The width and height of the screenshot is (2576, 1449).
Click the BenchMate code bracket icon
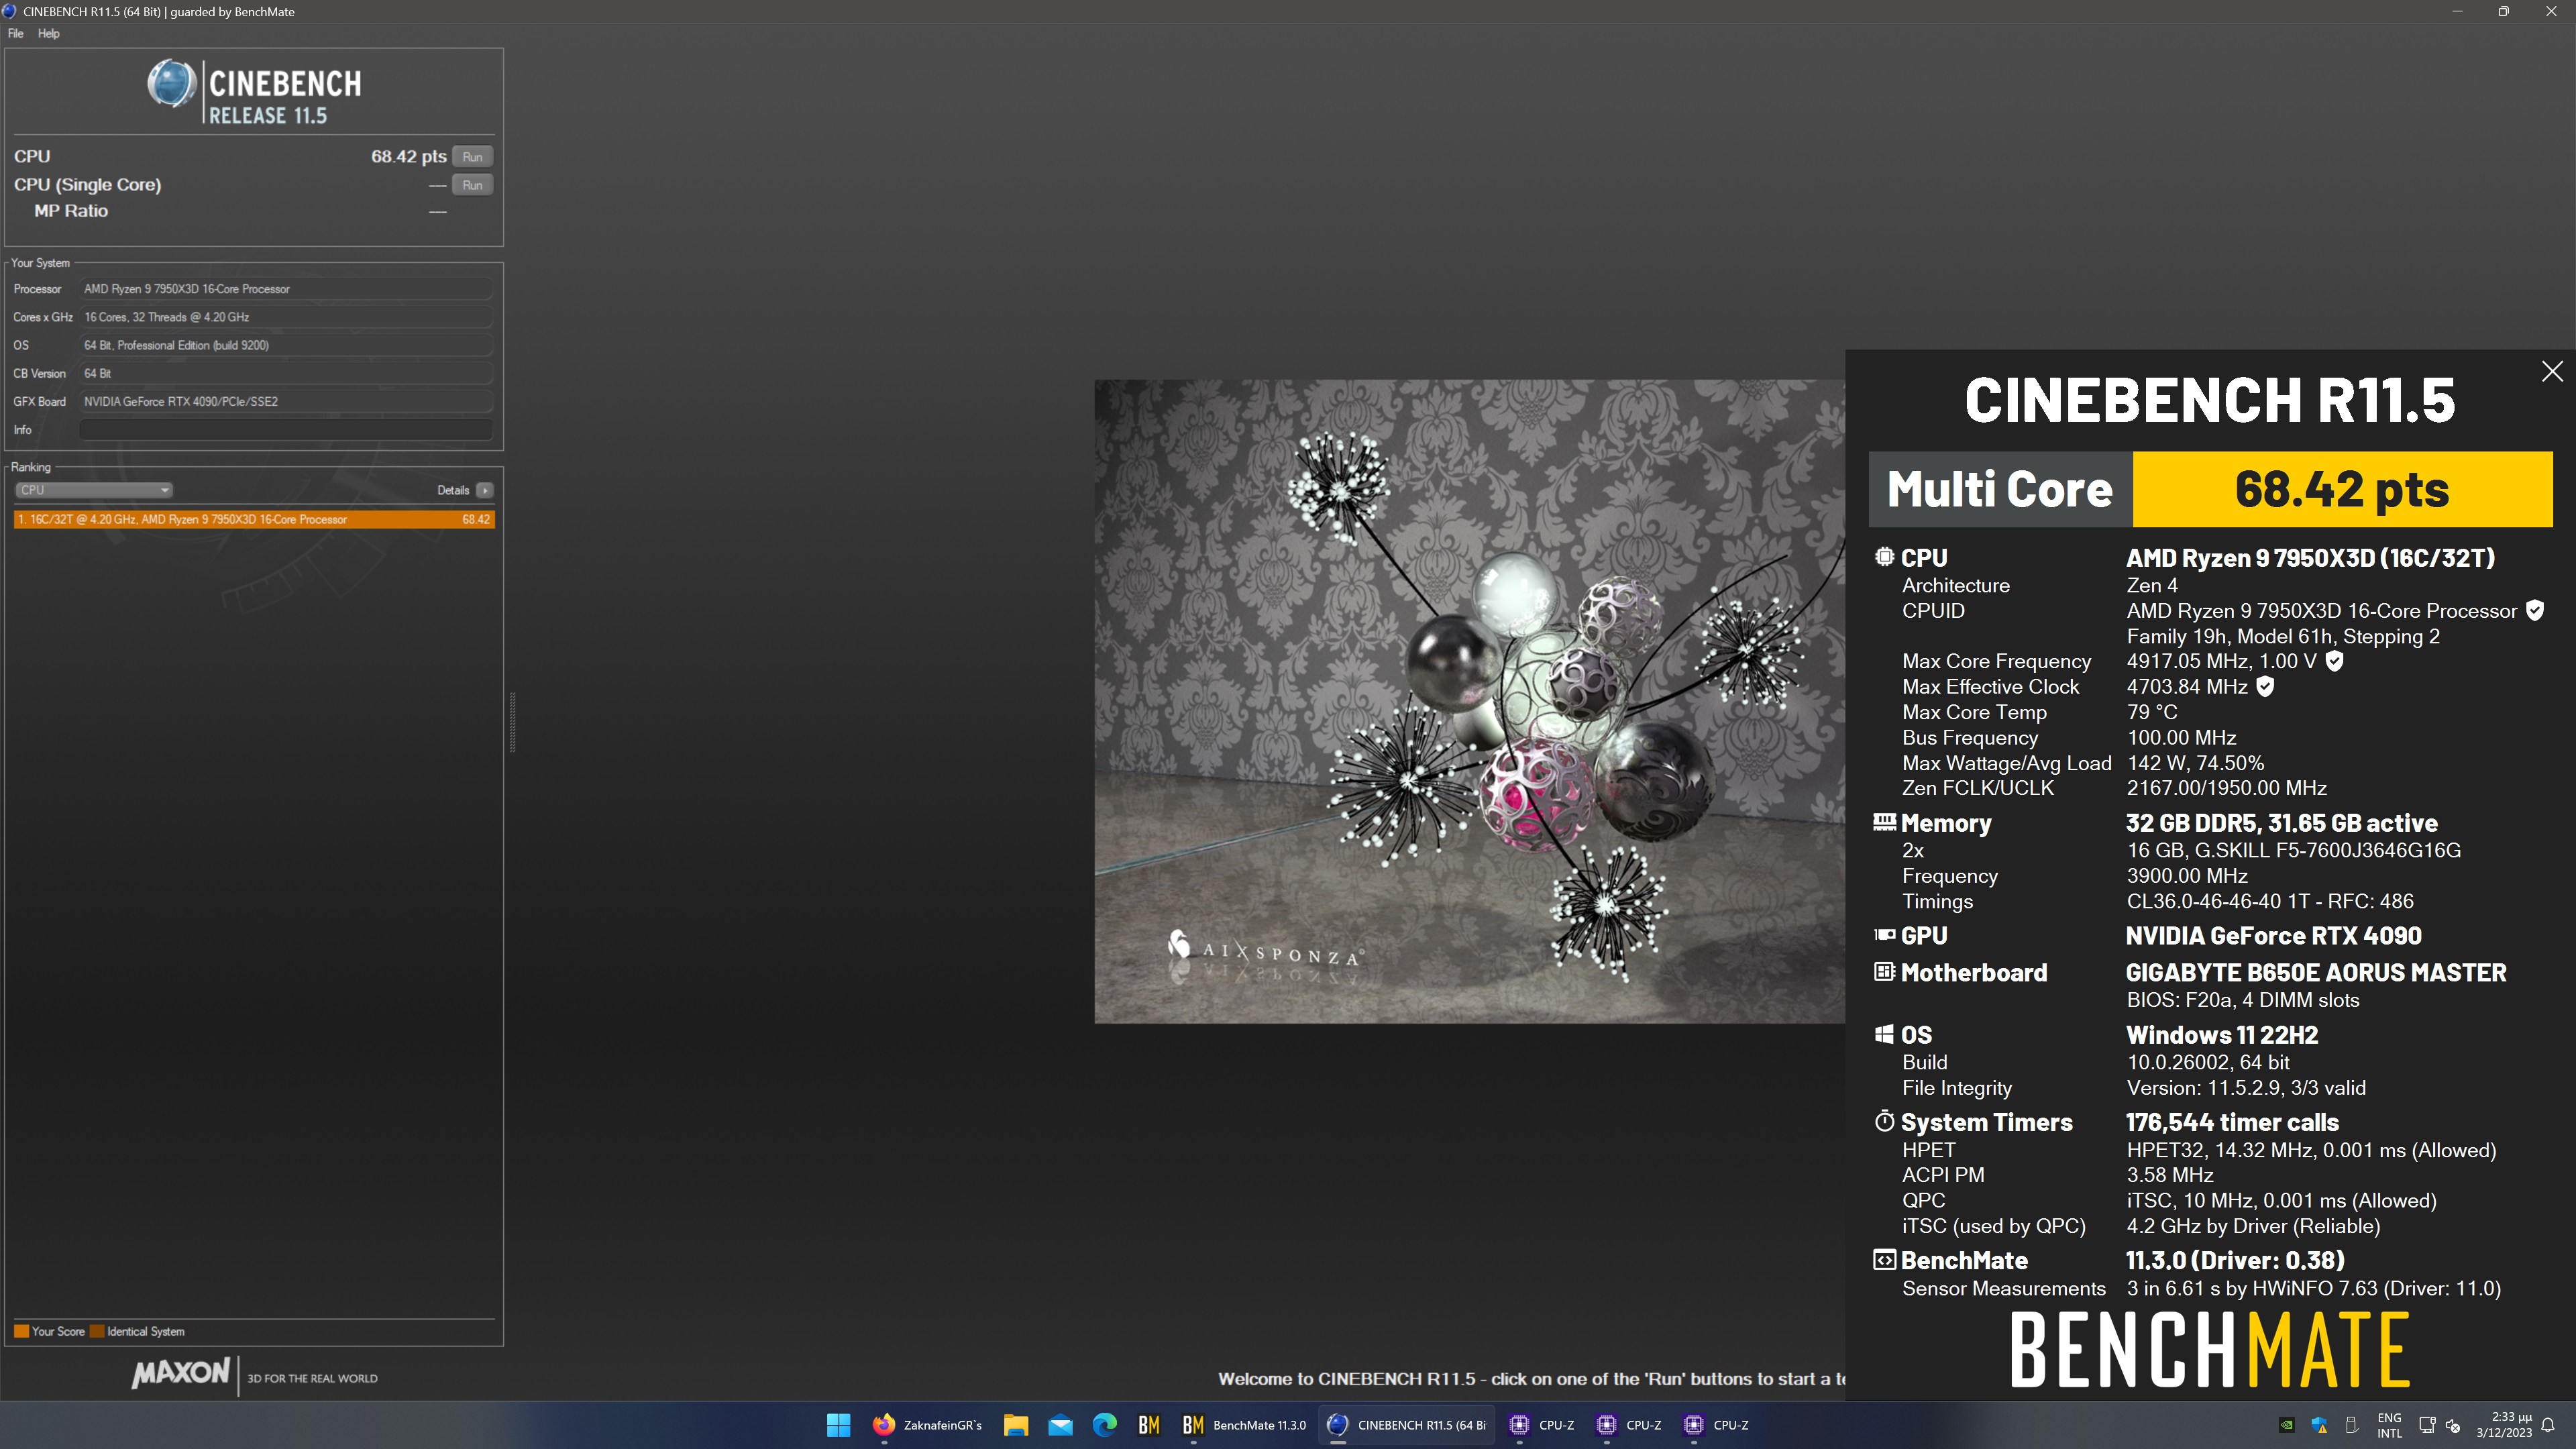click(x=1884, y=1260)
